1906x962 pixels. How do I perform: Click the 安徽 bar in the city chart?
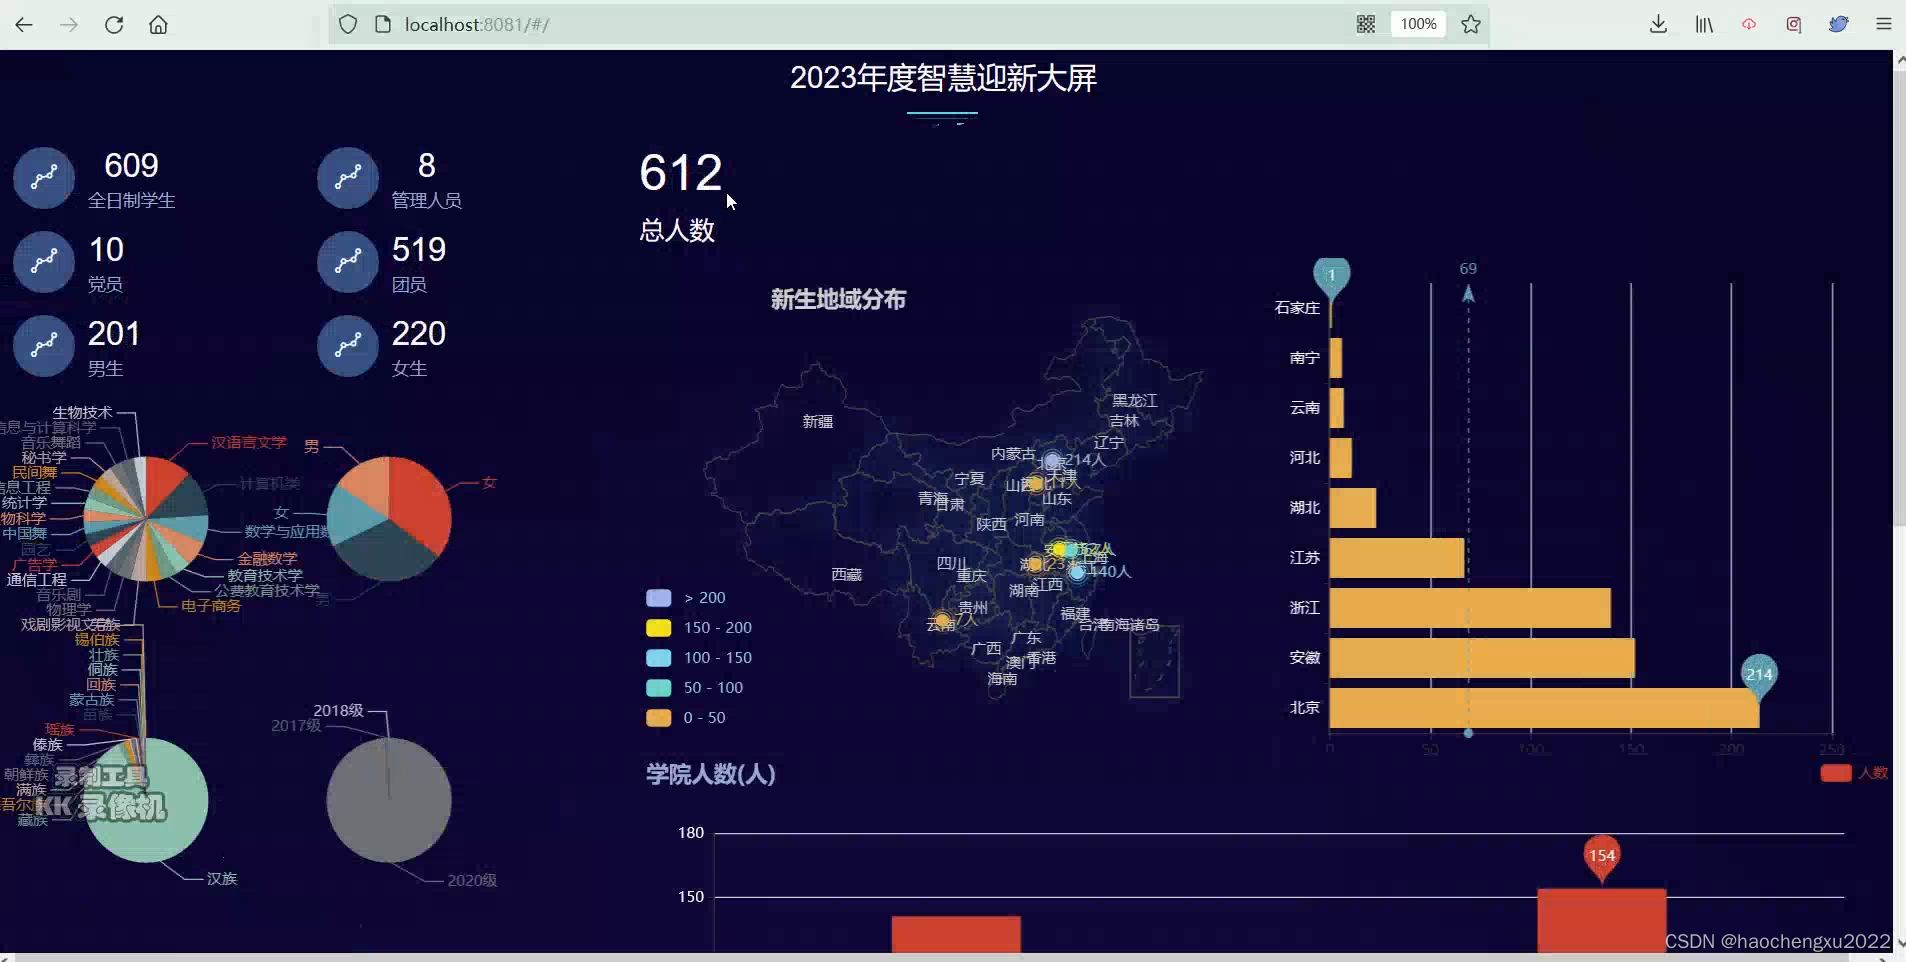[1482, 658]
